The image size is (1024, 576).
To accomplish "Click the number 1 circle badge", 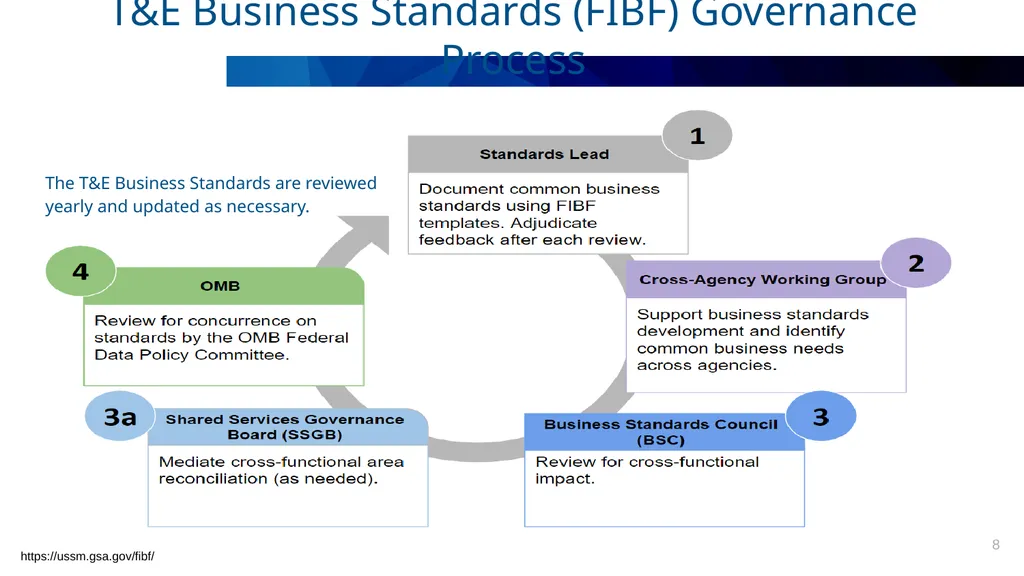I will tap(697, 135).
